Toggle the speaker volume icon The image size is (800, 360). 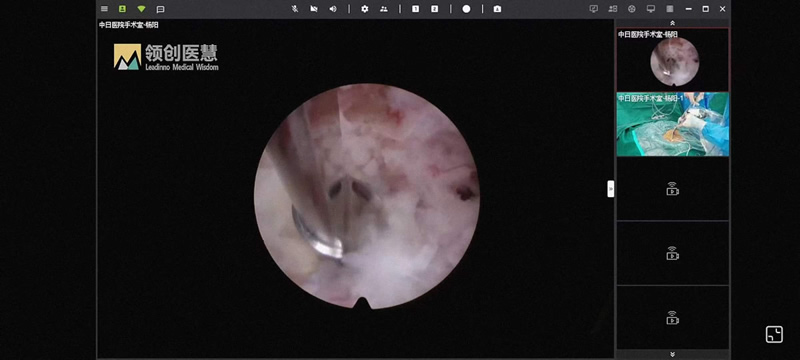pos(333,9)
